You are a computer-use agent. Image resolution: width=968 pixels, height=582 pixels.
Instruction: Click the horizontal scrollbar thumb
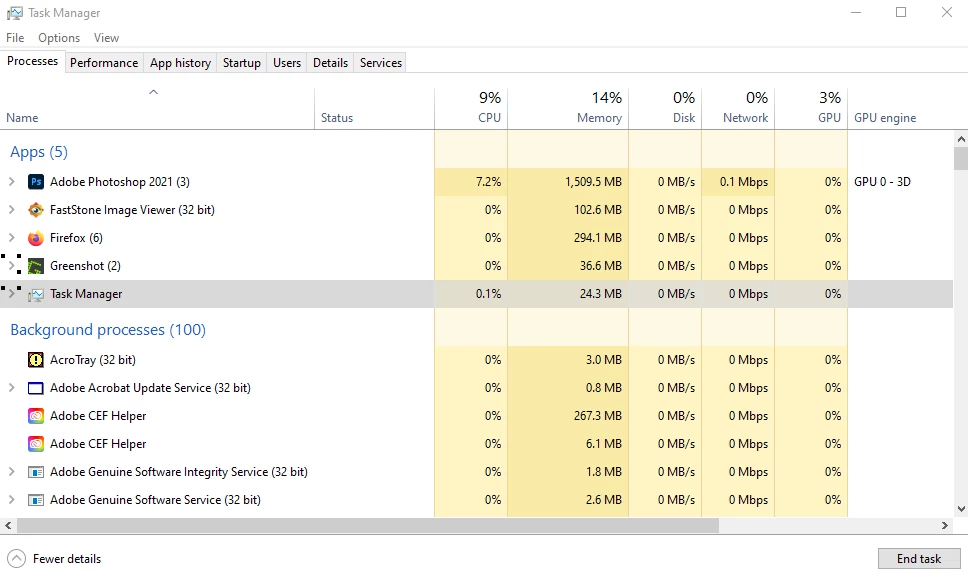[368, 526]
